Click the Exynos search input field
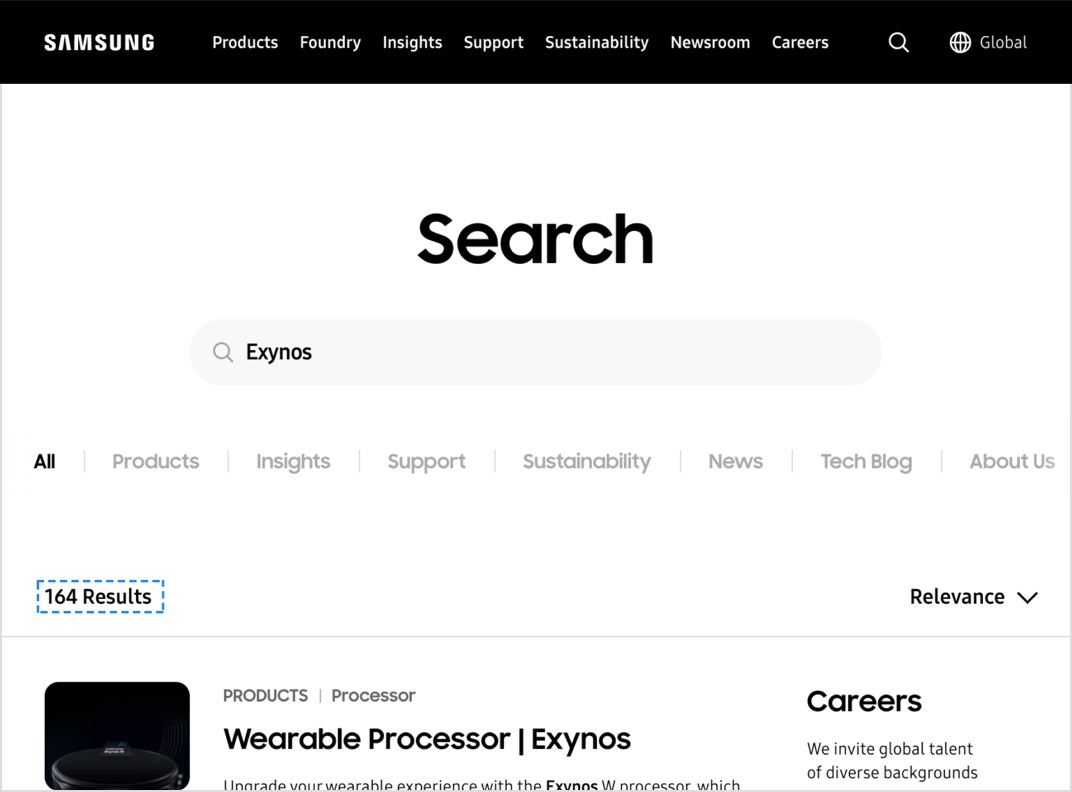 click(550, 352)
